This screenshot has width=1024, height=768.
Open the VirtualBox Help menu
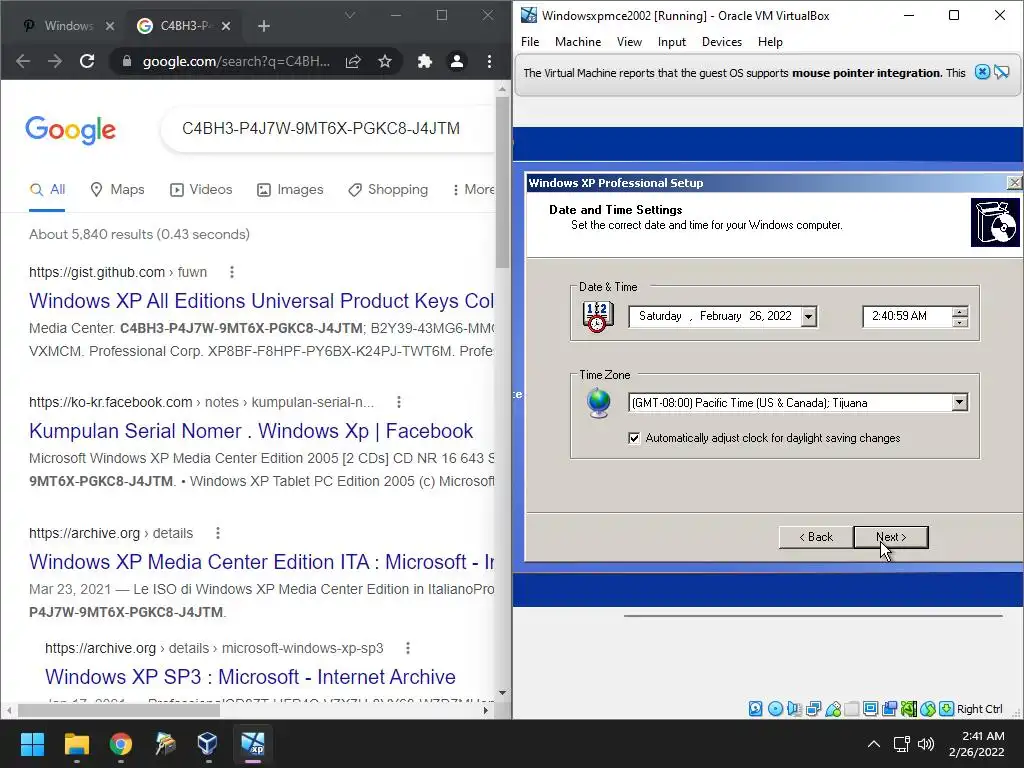pos(770,42)
